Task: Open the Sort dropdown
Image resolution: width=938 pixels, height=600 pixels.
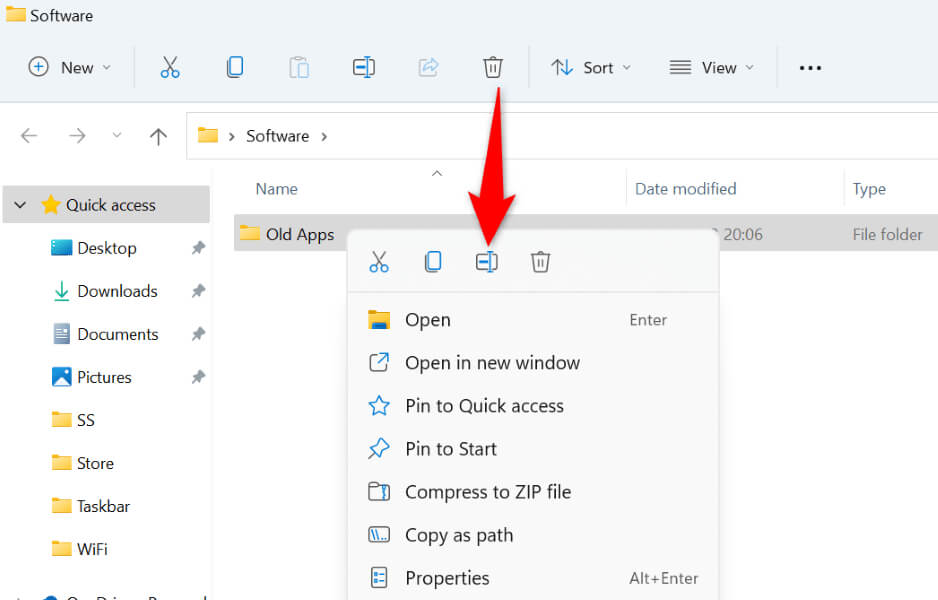Action: [591, 67]
